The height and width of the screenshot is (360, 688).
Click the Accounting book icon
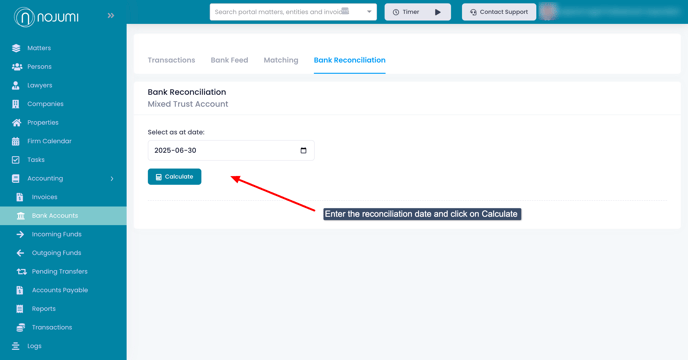pyautogui.click(x=16, y=179)
